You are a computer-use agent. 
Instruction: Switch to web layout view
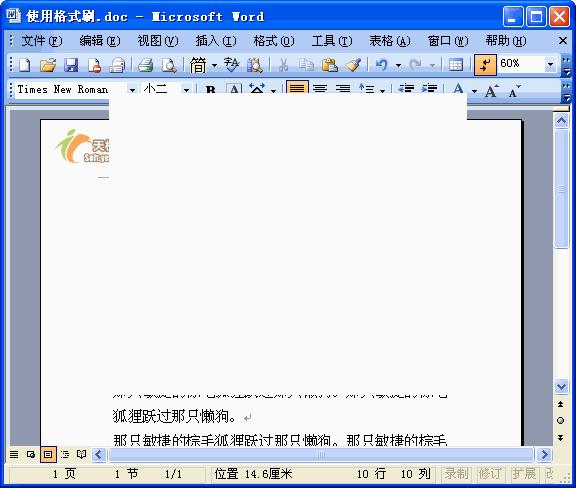pos(31,455)
